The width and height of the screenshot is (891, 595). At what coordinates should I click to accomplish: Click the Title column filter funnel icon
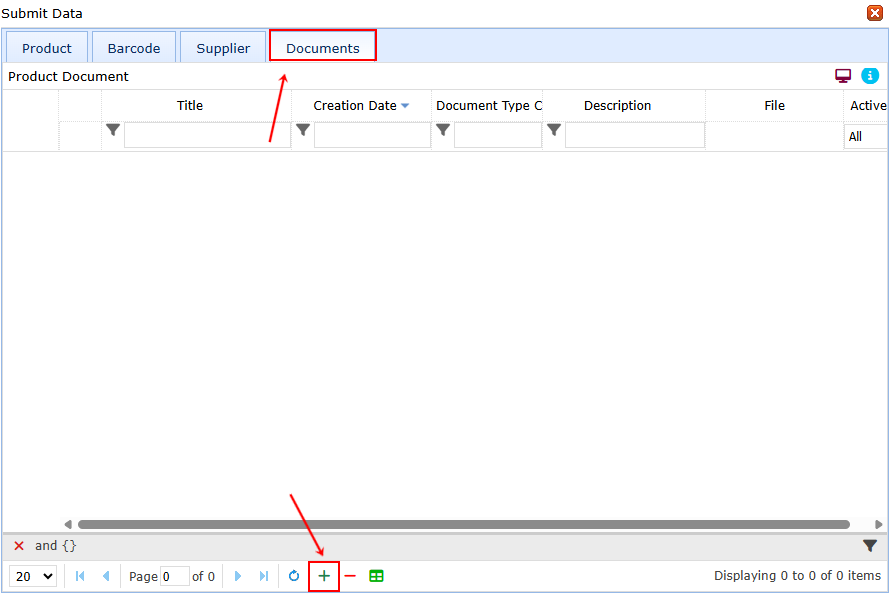coord(112,129)
